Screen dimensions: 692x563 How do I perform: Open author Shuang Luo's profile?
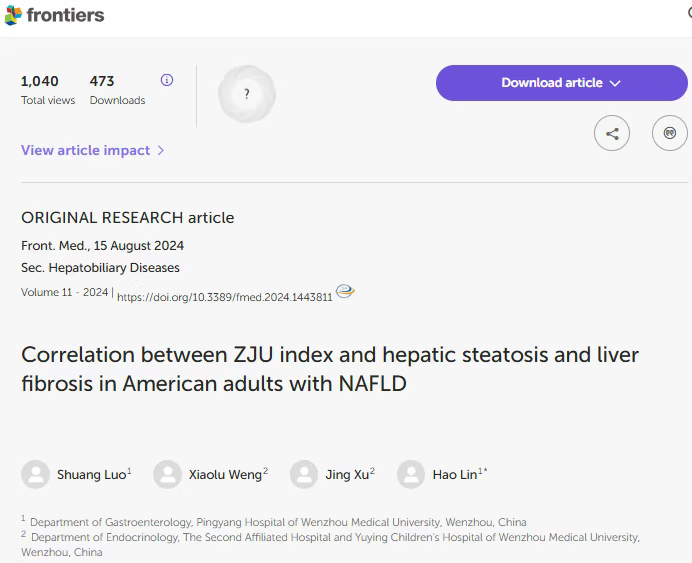92,474
